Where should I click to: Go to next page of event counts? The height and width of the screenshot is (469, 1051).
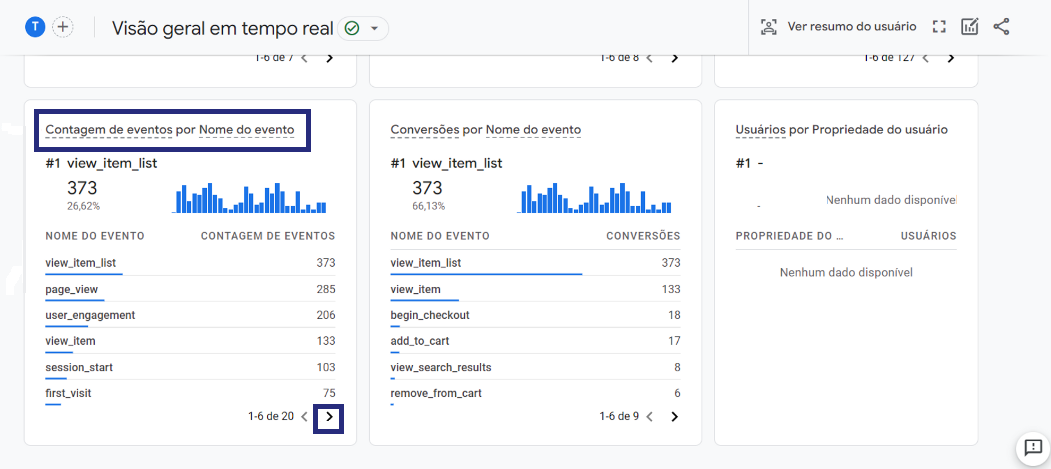coord(328,417)
